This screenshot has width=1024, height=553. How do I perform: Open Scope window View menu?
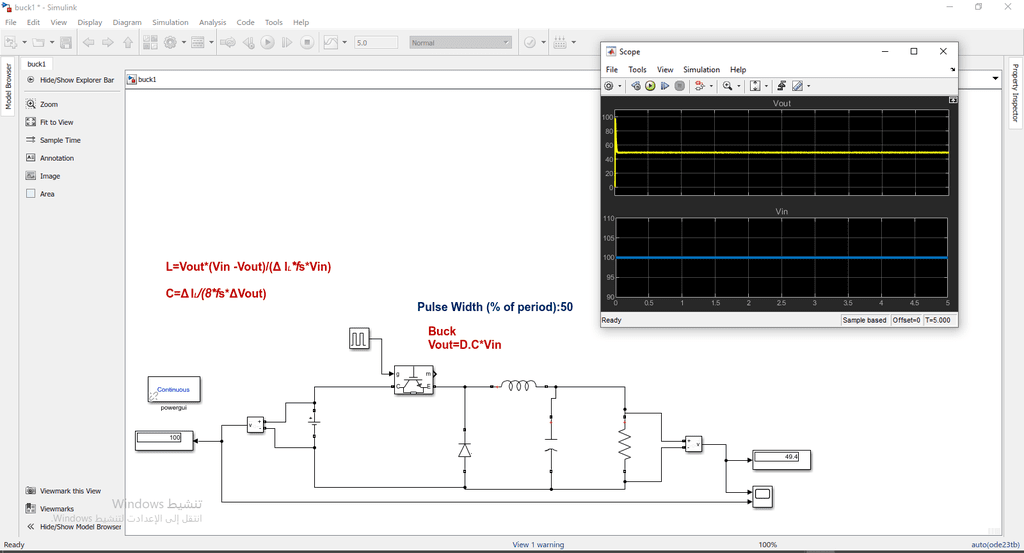click(665, 70)
